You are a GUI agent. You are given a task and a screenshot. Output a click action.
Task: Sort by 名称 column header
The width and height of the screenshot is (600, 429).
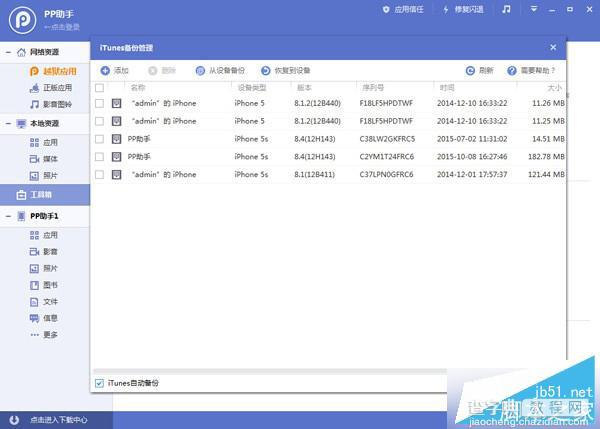[x=138, y=88]
